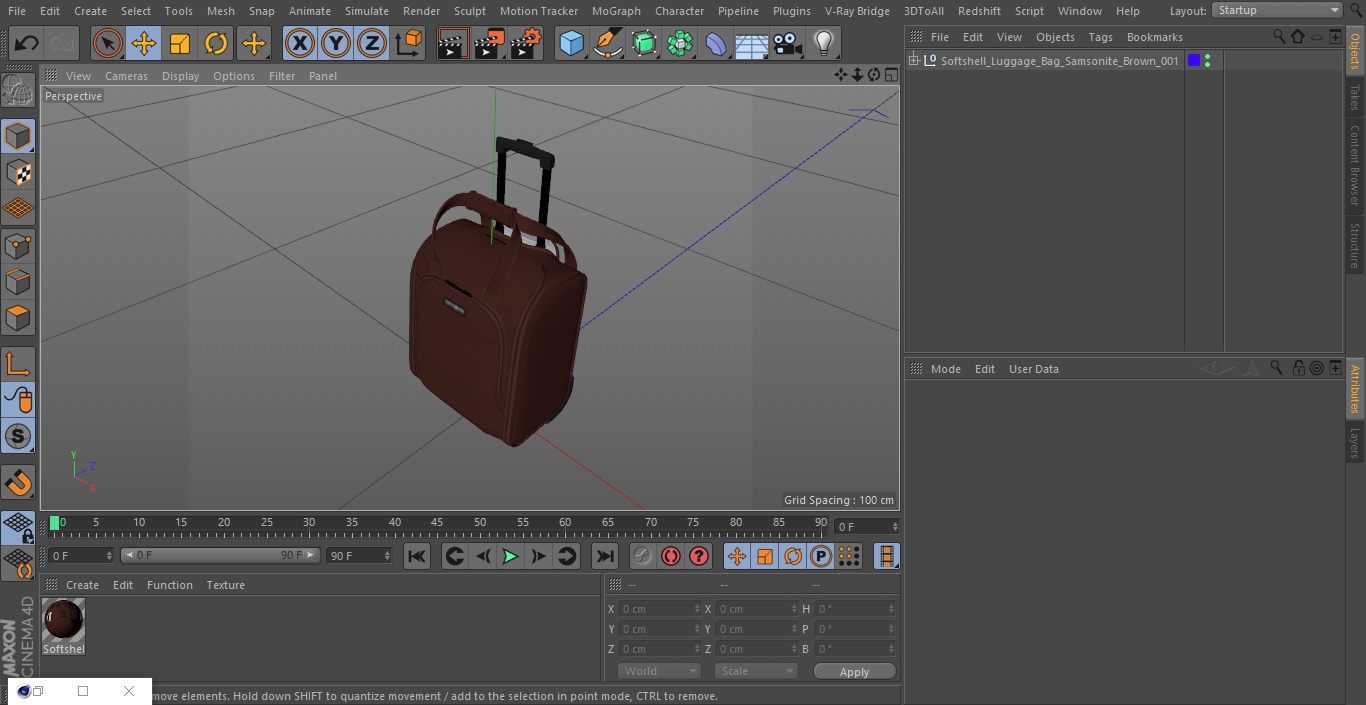Toggle Enable Snap magnet icon
The height and width of the screenshot is (705, 1366).
pos(18,484)
